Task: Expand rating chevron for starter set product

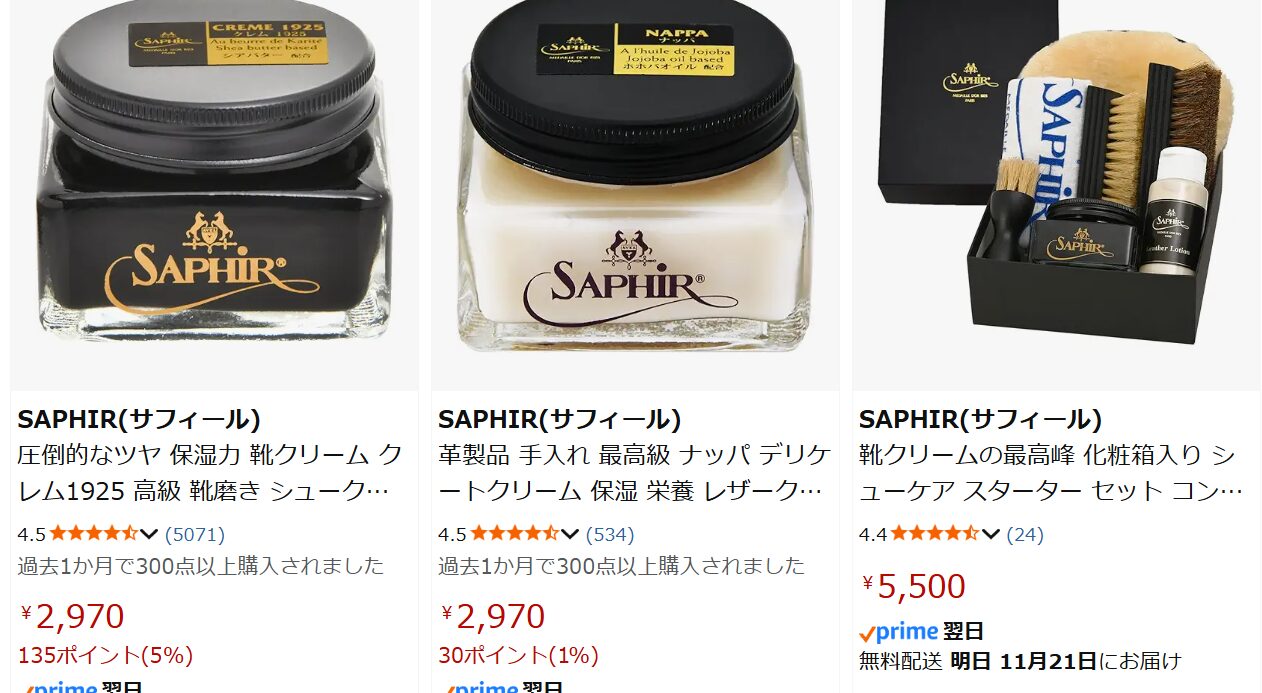Action: (991, 534)
